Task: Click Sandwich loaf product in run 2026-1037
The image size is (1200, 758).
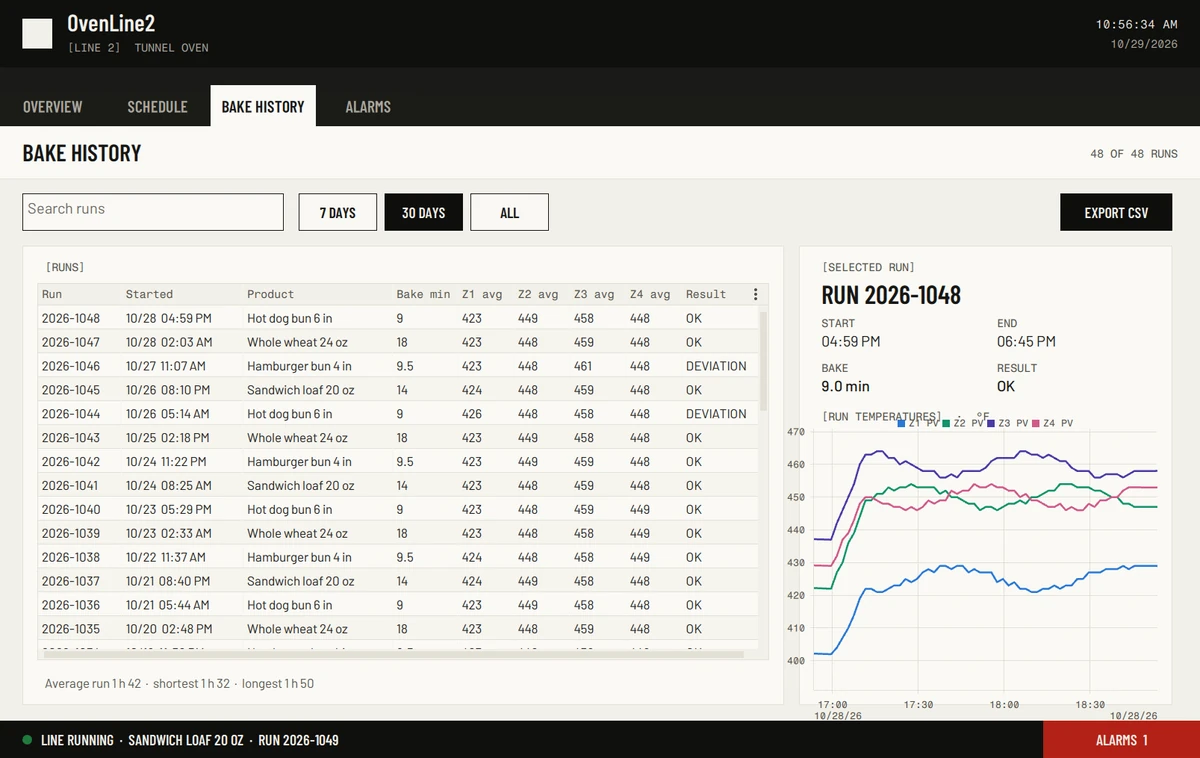Action: coord(301,582)
